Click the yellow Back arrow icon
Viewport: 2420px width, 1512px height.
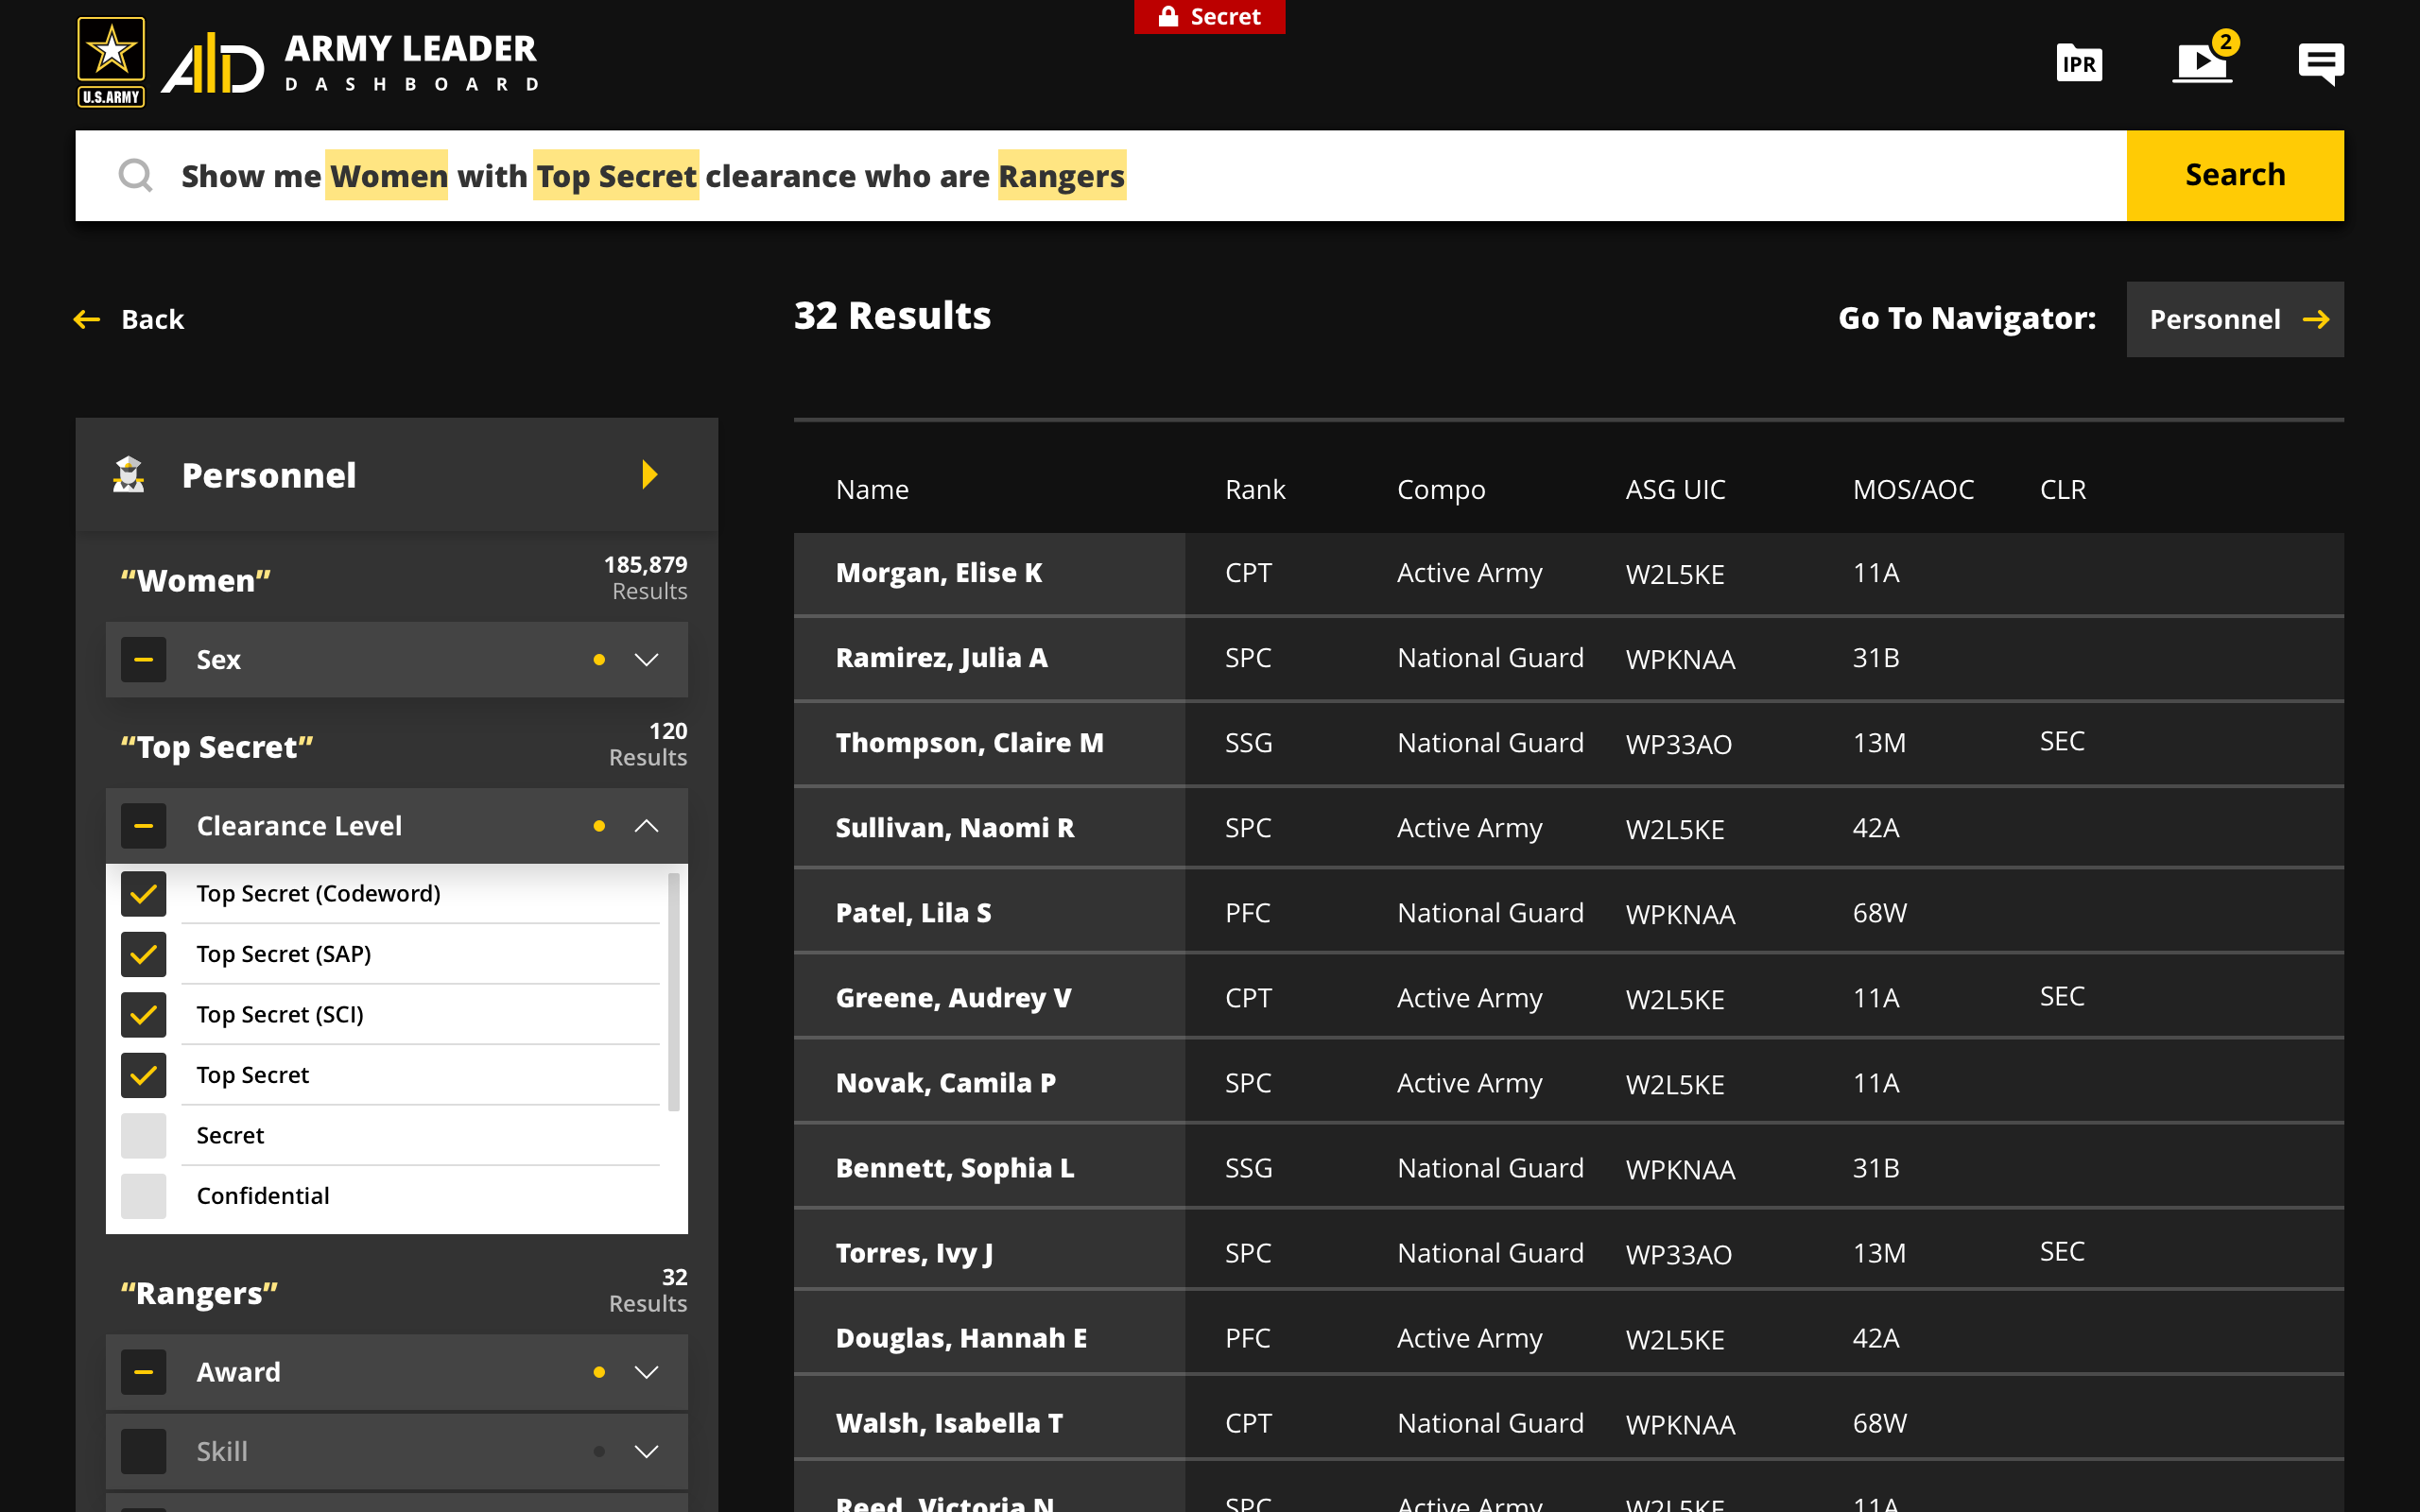pos(87,319)
